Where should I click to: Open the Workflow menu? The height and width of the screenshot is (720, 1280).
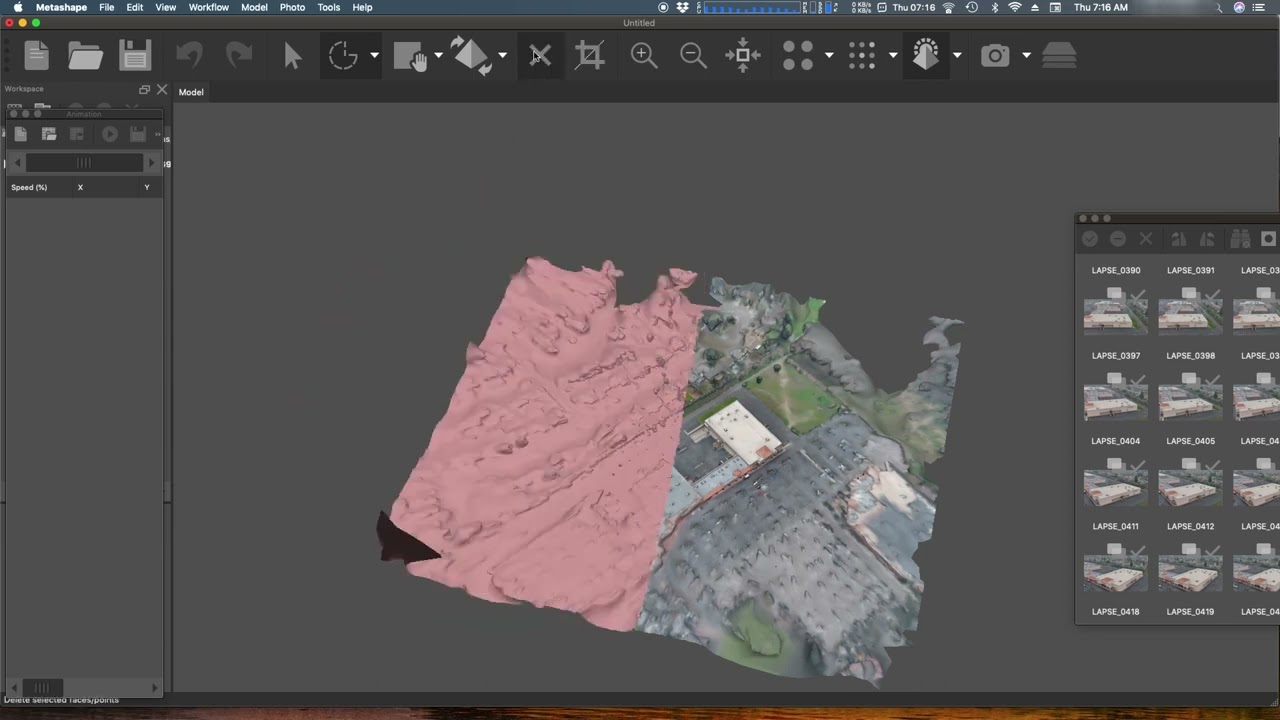click(209, 7)
